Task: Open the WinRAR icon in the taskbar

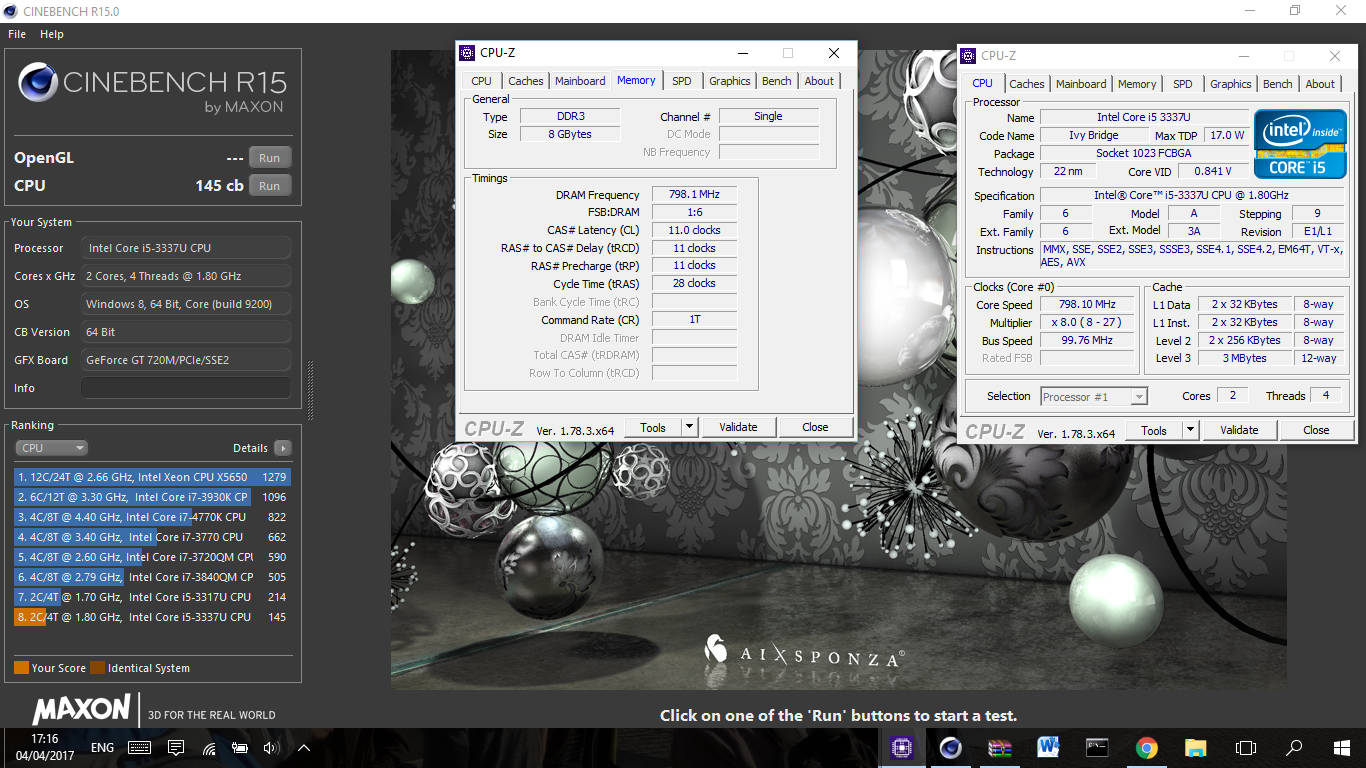Action: point(999,747)
